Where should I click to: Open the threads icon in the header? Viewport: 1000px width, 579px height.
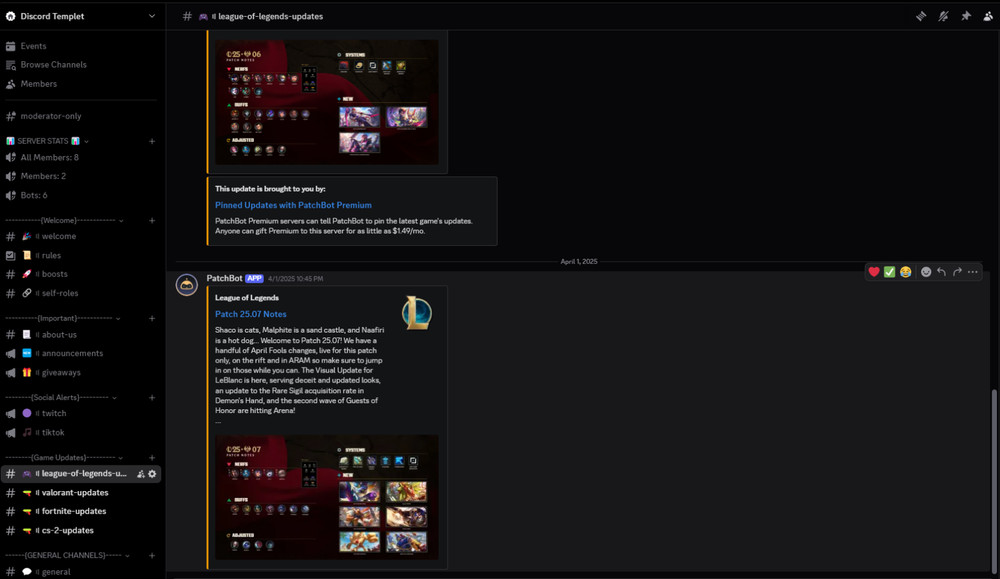coord(921,16)
